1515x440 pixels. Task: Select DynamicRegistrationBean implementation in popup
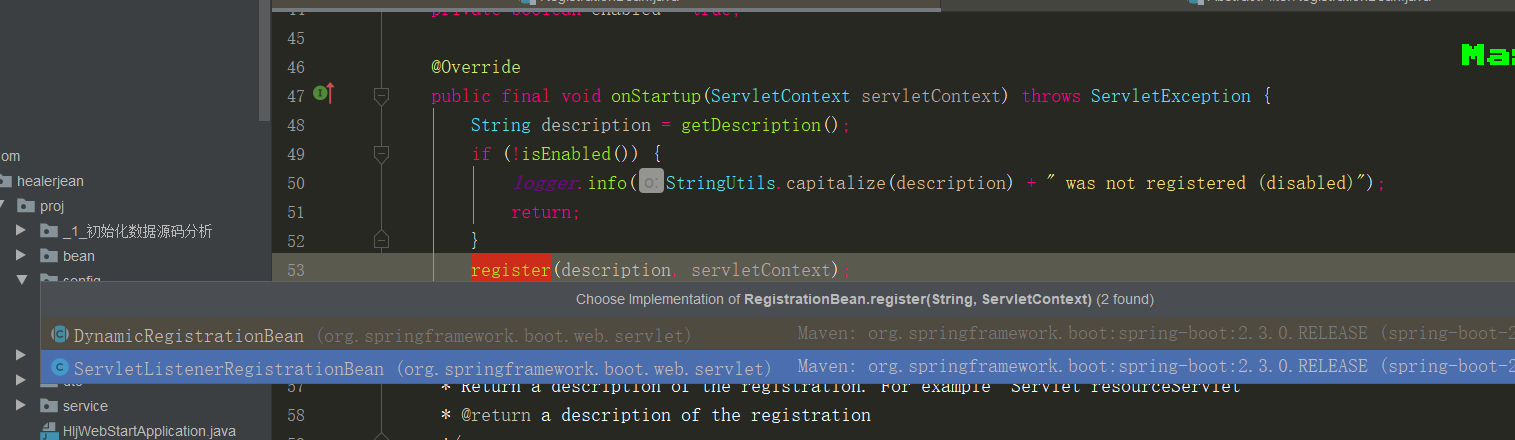coord(777,335)
